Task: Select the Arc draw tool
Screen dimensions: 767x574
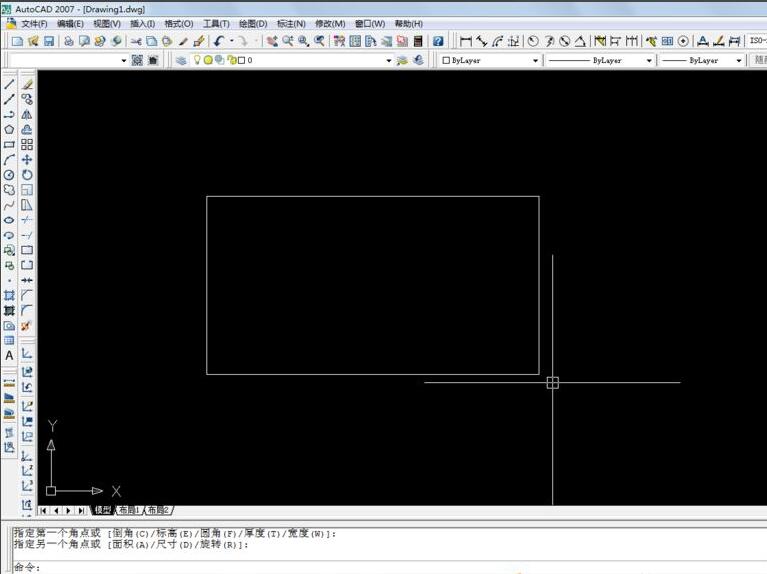Action: pos(9,160)
